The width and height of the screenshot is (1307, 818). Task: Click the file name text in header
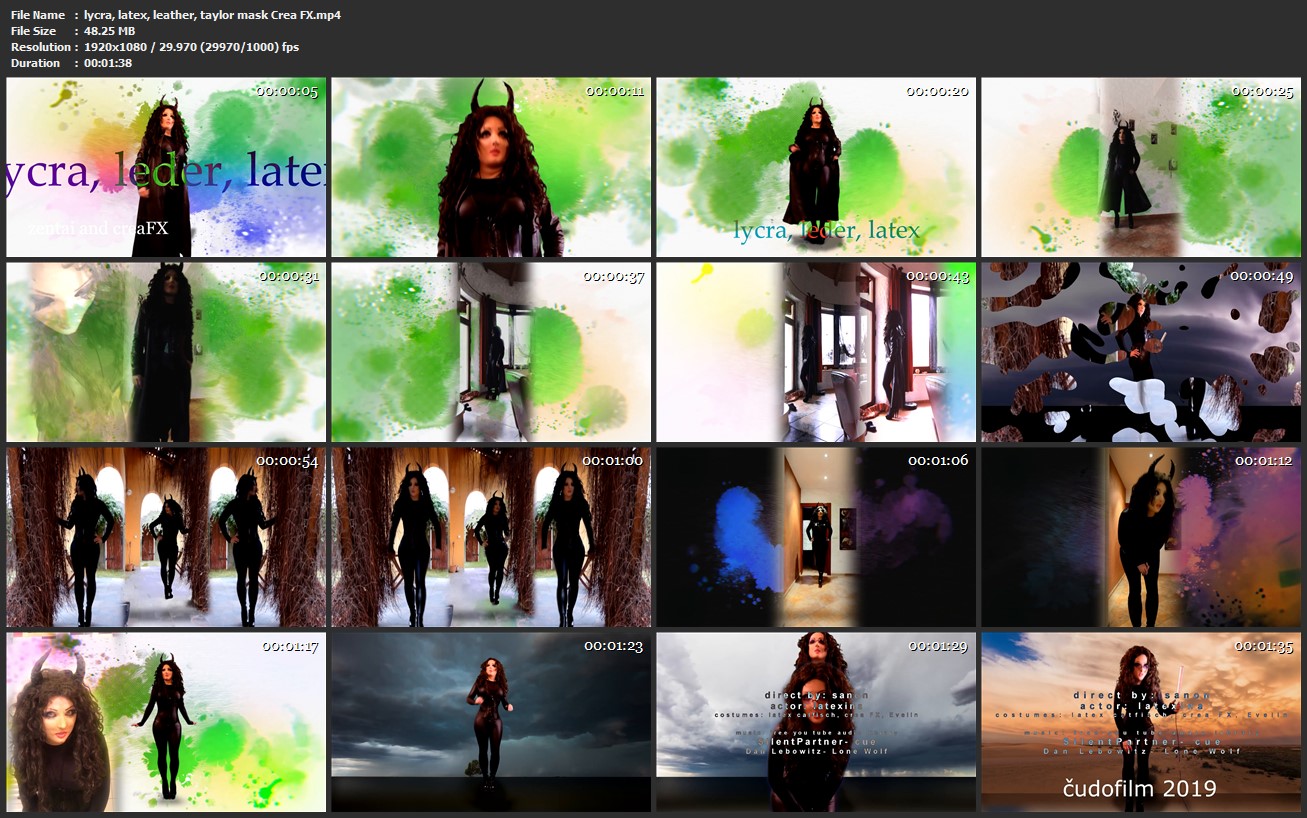point(212,15)
